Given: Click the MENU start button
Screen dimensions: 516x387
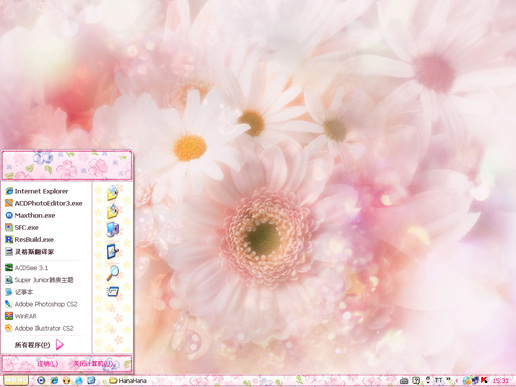Looking at the screenshot, I should [16, 380].
